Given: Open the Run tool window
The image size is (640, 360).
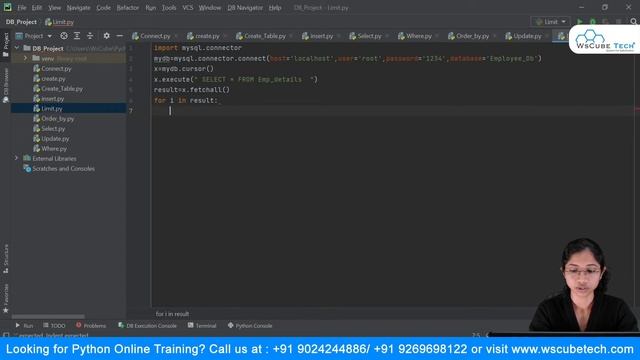Looking at the screenshot, I should 24,326.
